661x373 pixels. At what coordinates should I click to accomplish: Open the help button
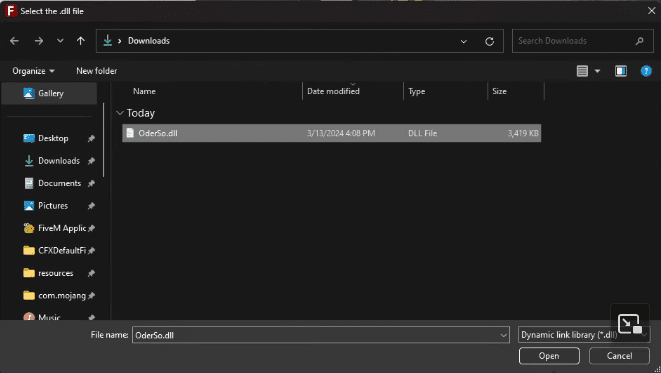coord(646,71)
